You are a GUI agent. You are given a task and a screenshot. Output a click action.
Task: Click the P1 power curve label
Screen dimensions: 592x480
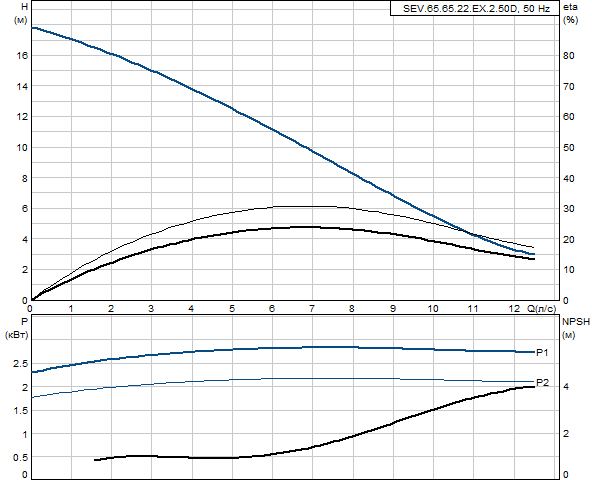[542, 352]
